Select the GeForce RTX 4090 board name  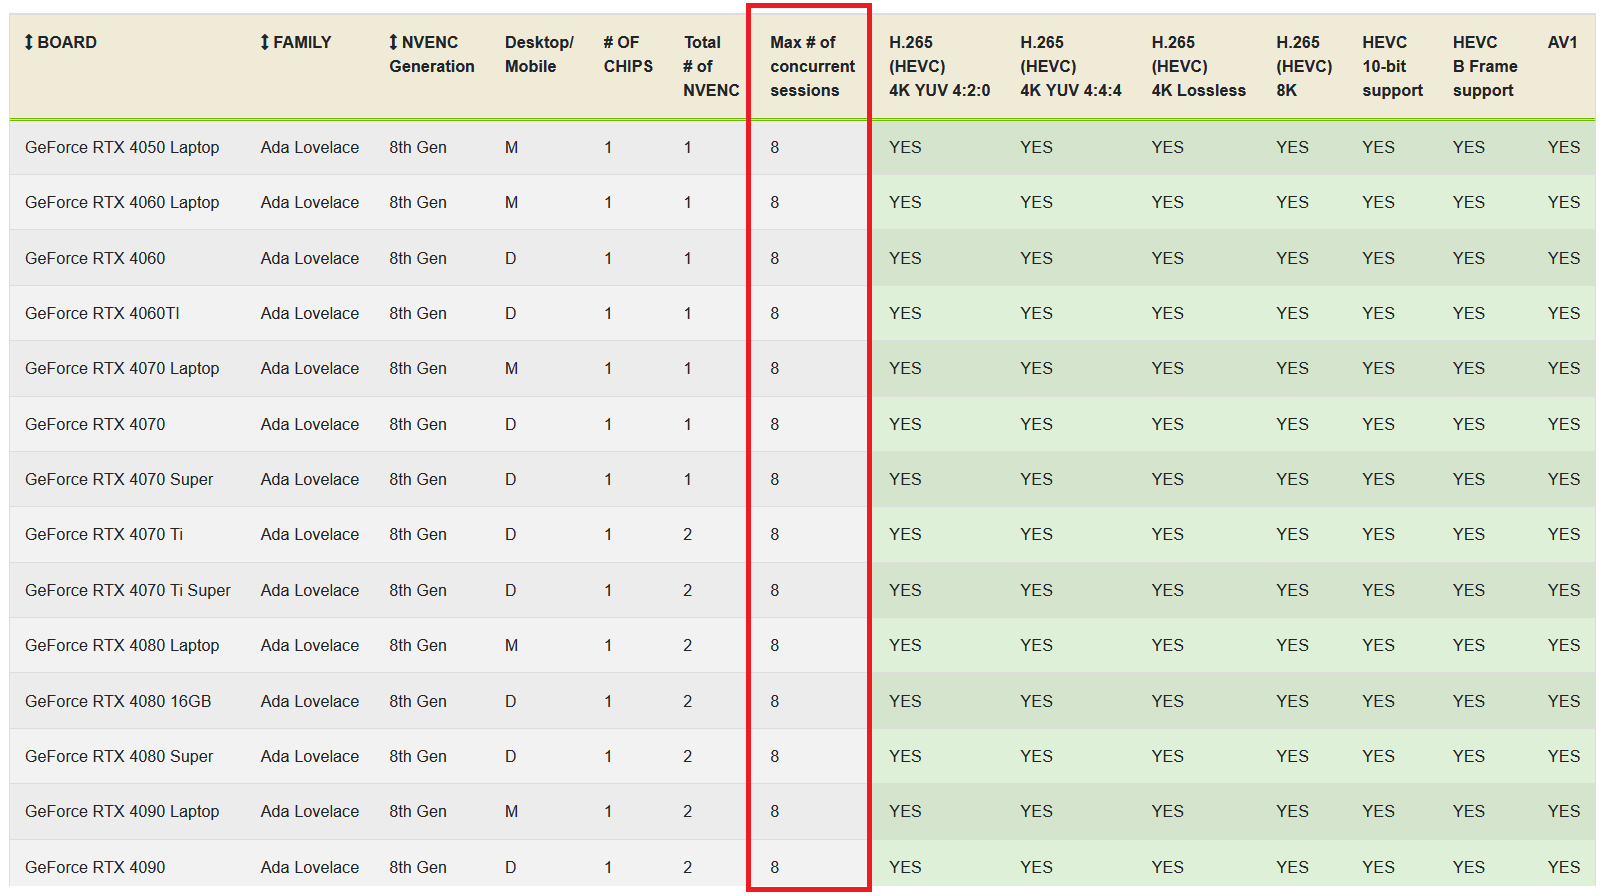[95, 867]
